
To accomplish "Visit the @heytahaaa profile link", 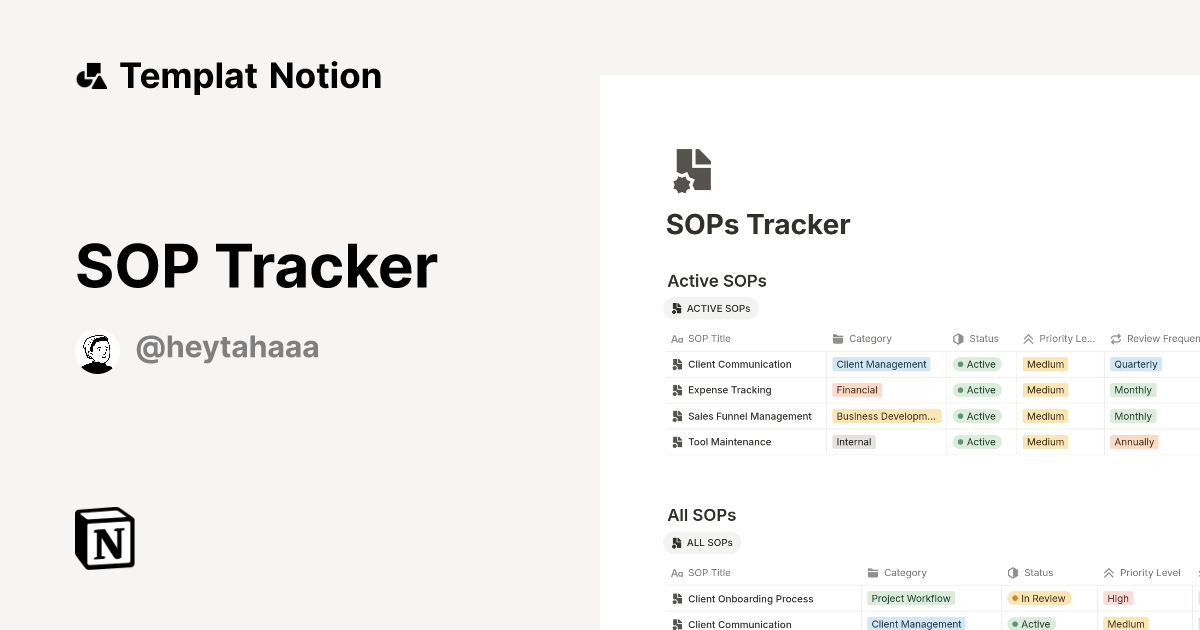I will [227, 345].
